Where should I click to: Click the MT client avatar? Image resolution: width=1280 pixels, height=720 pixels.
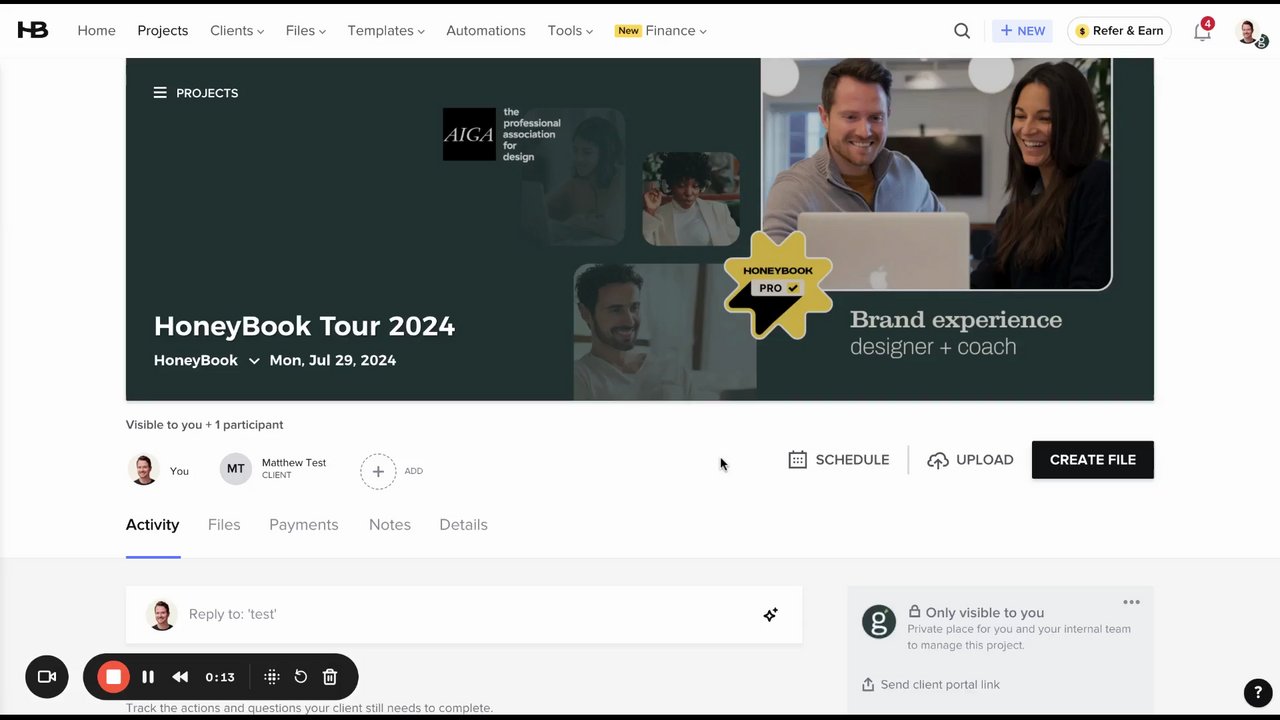[x=236, y=468]
